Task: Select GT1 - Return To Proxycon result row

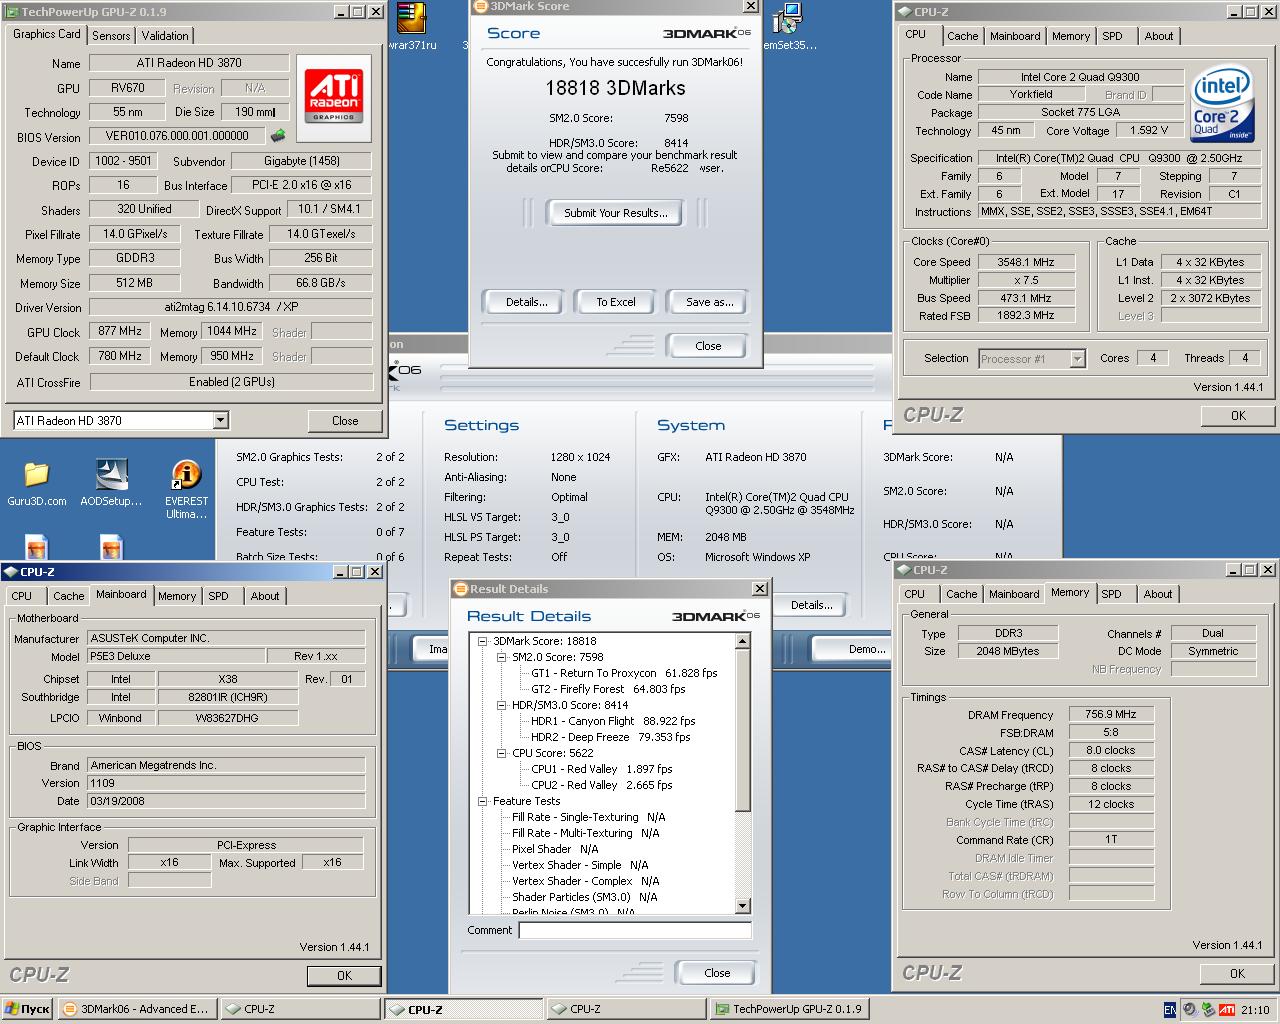Action: point(624,673)
